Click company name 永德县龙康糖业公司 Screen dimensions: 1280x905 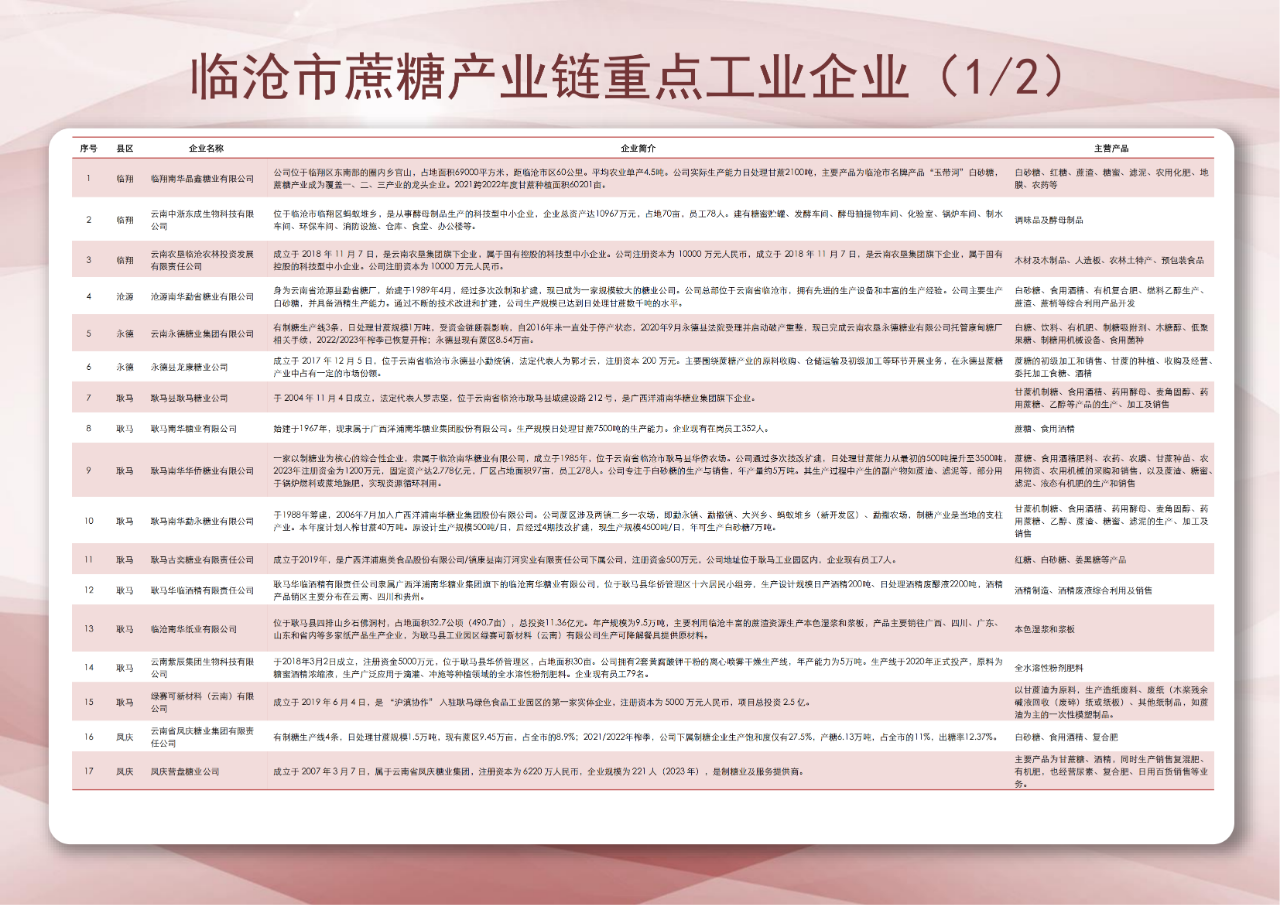point(191,367)
